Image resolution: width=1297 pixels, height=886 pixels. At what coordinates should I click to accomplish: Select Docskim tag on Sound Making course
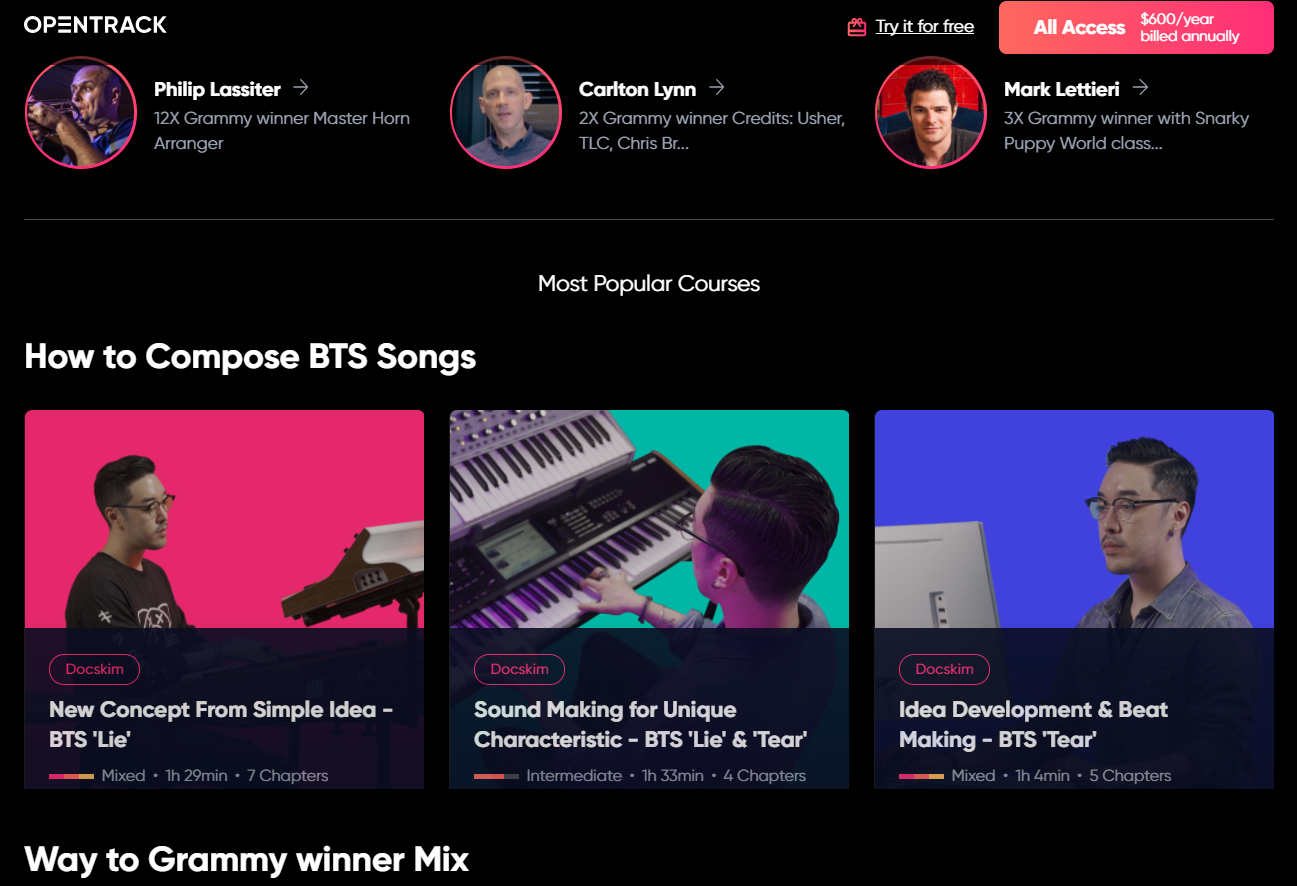click(x=519, y=669)
